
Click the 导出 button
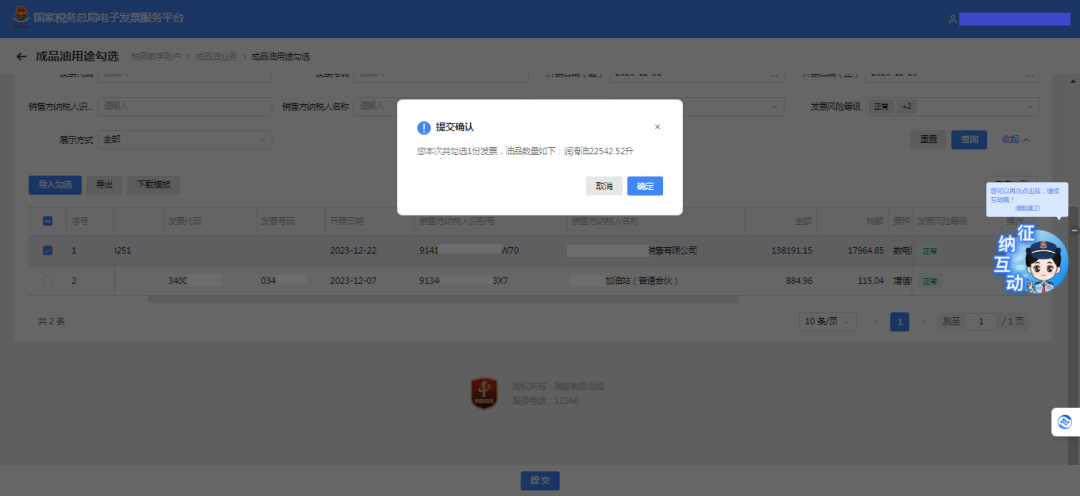point(104,185)
